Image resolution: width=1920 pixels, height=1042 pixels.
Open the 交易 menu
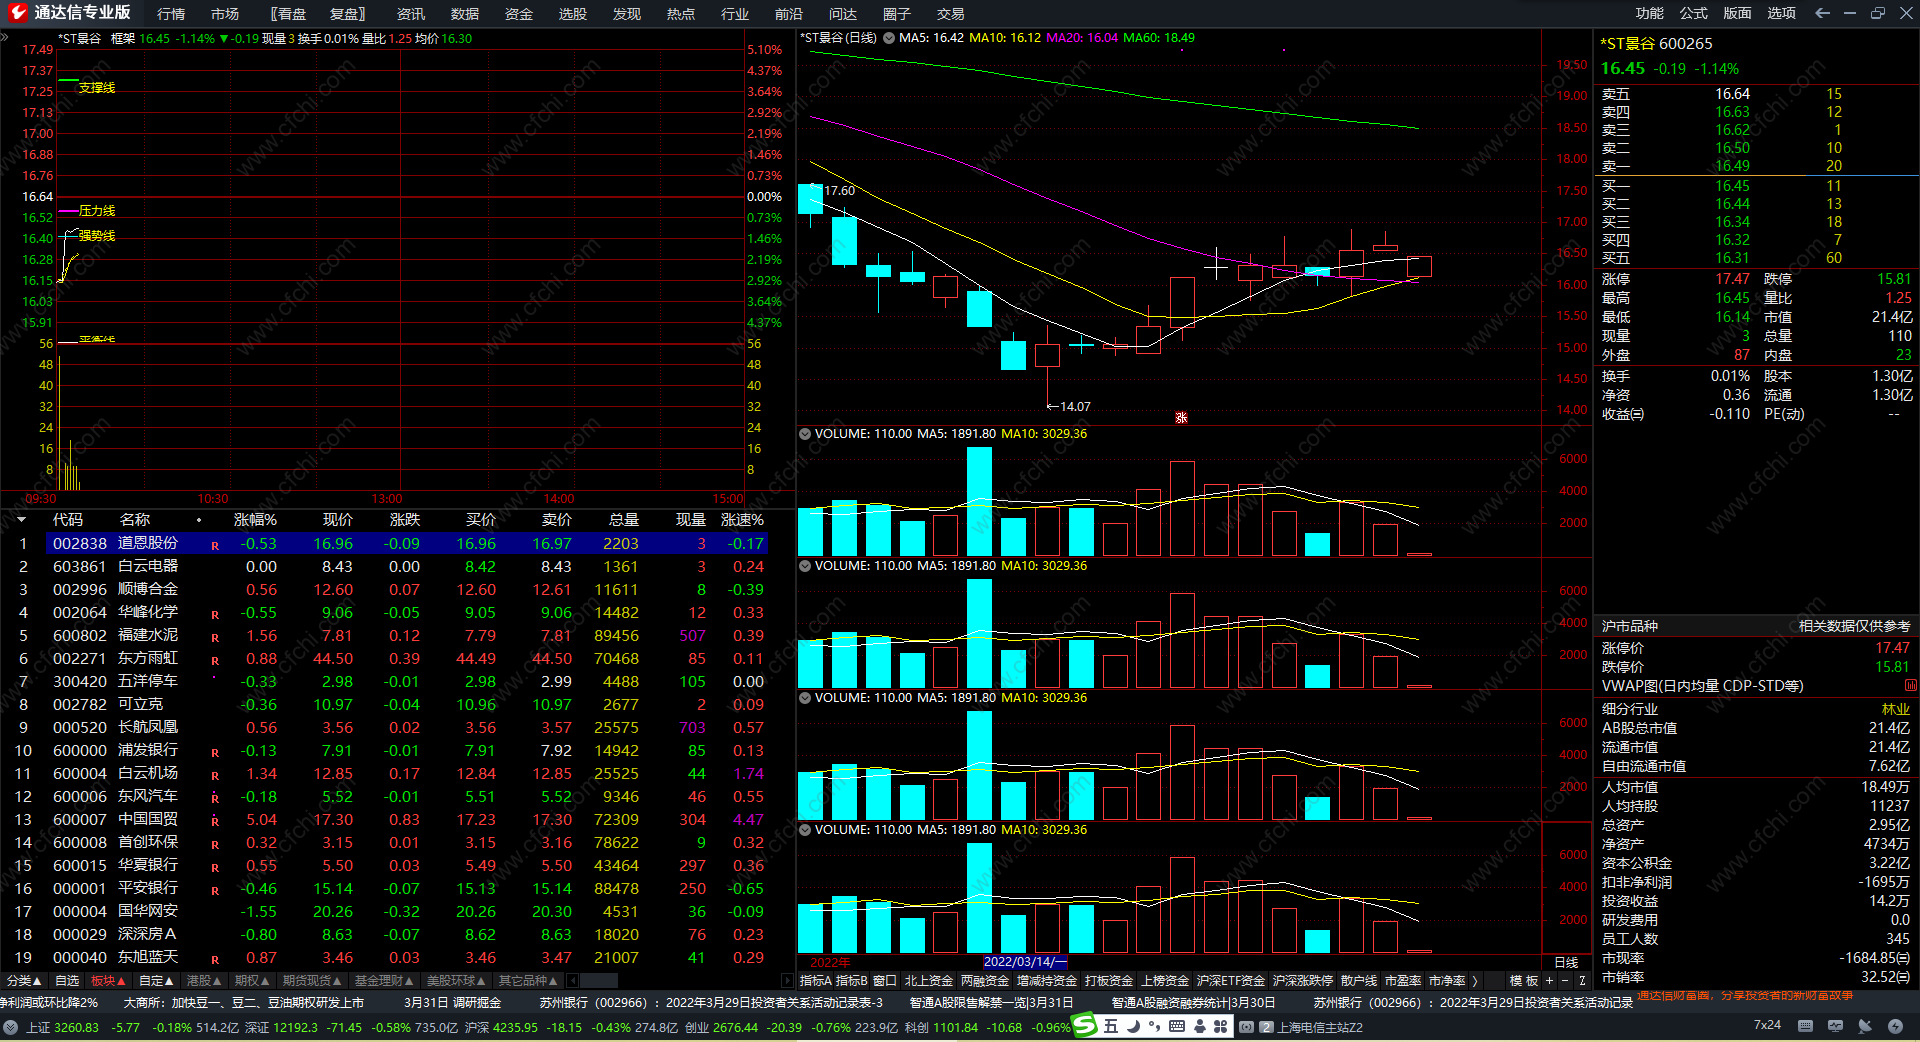coord(951,14)
